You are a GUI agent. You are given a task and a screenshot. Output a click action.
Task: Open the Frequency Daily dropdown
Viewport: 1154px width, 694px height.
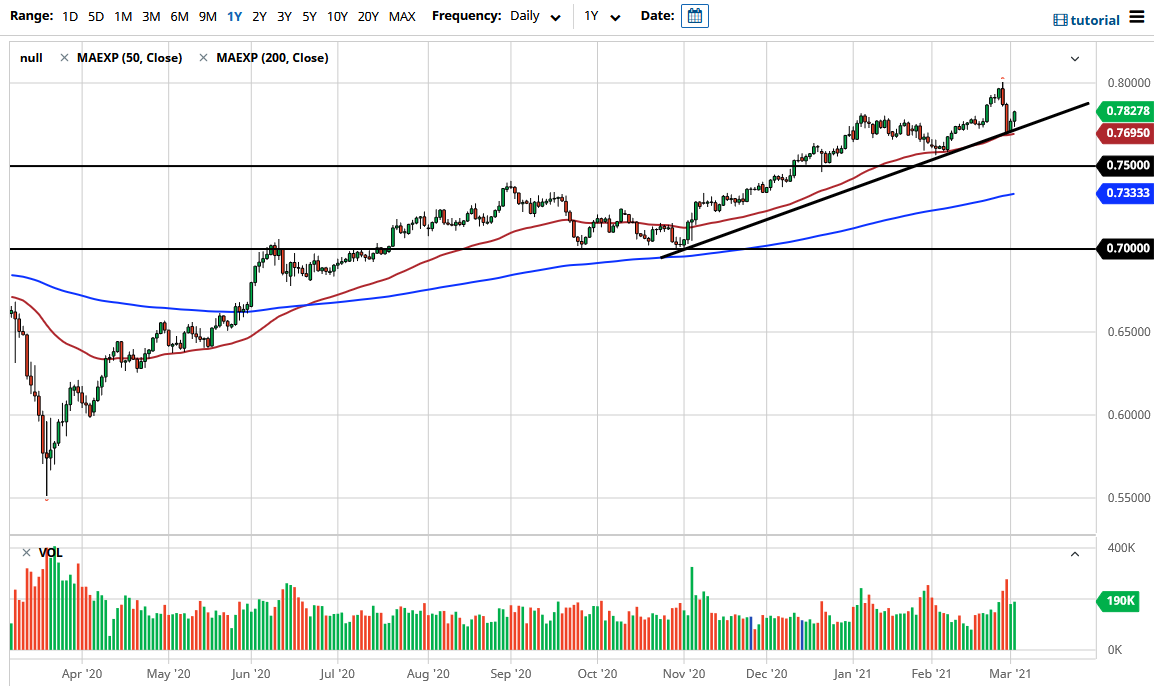pos(535,17)
